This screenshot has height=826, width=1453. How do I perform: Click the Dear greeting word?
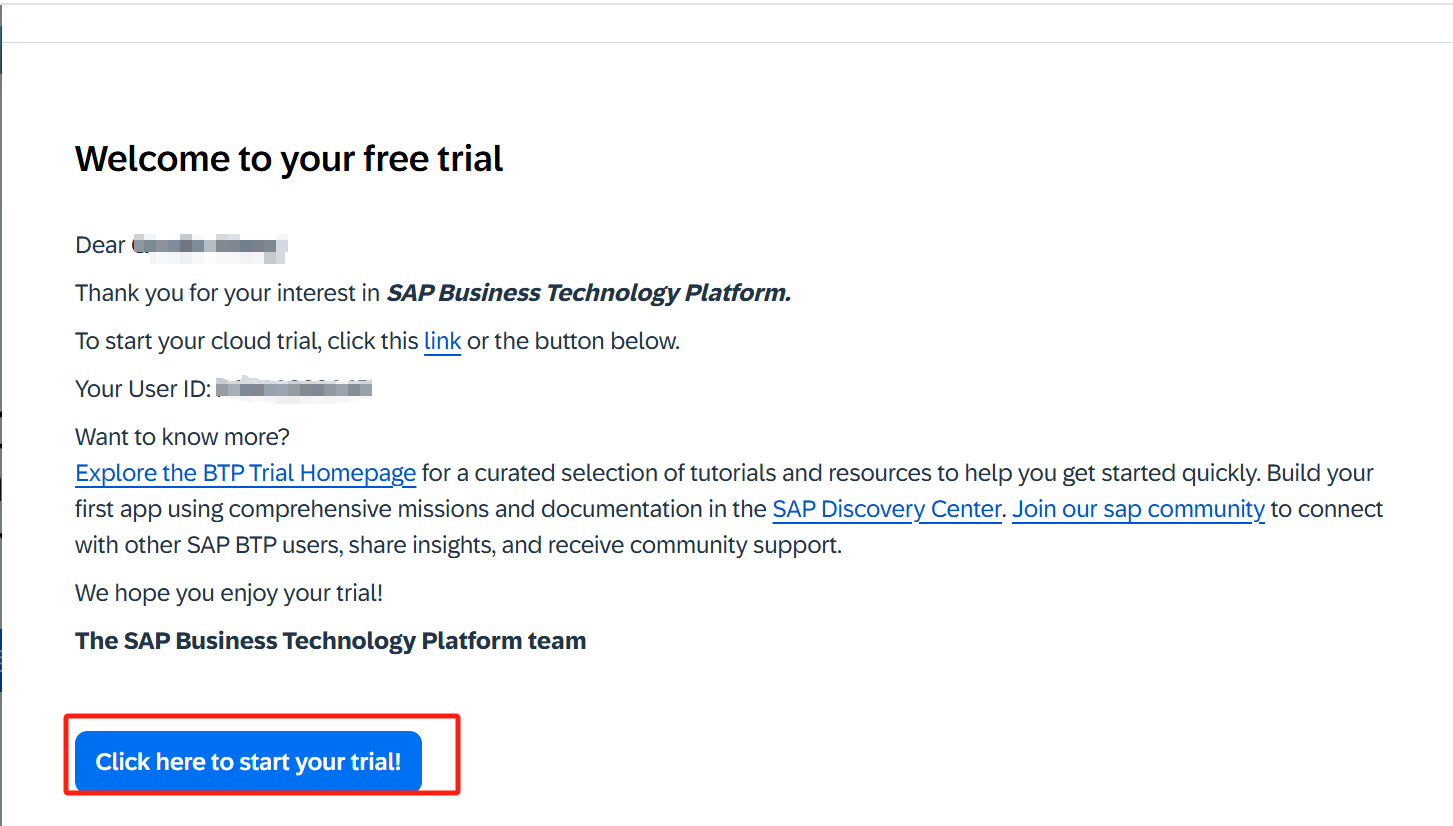pos(100,245)
